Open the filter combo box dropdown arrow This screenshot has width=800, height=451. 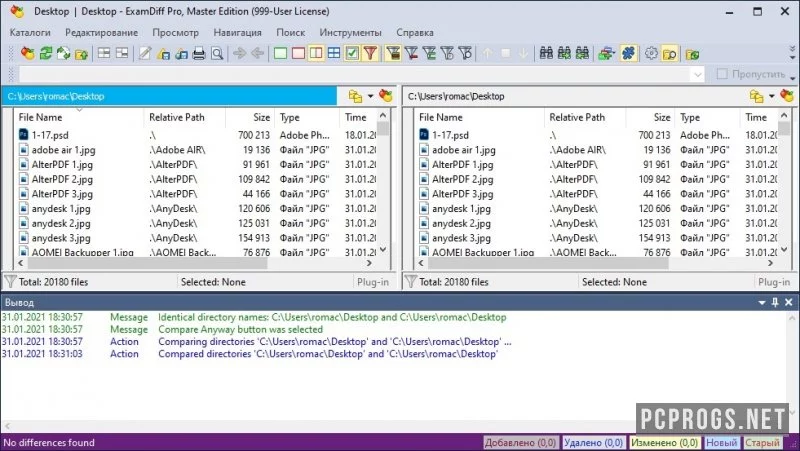[697, 74]
